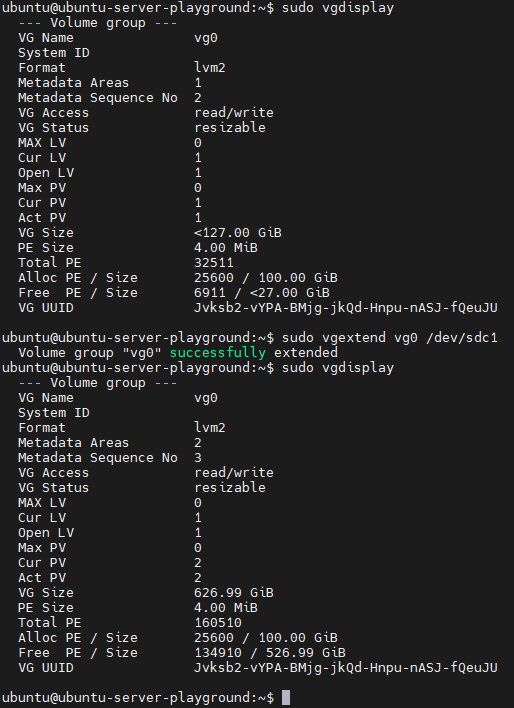
Task: Click the '/dev/sdc1' device path
Action: click(462, 337)
